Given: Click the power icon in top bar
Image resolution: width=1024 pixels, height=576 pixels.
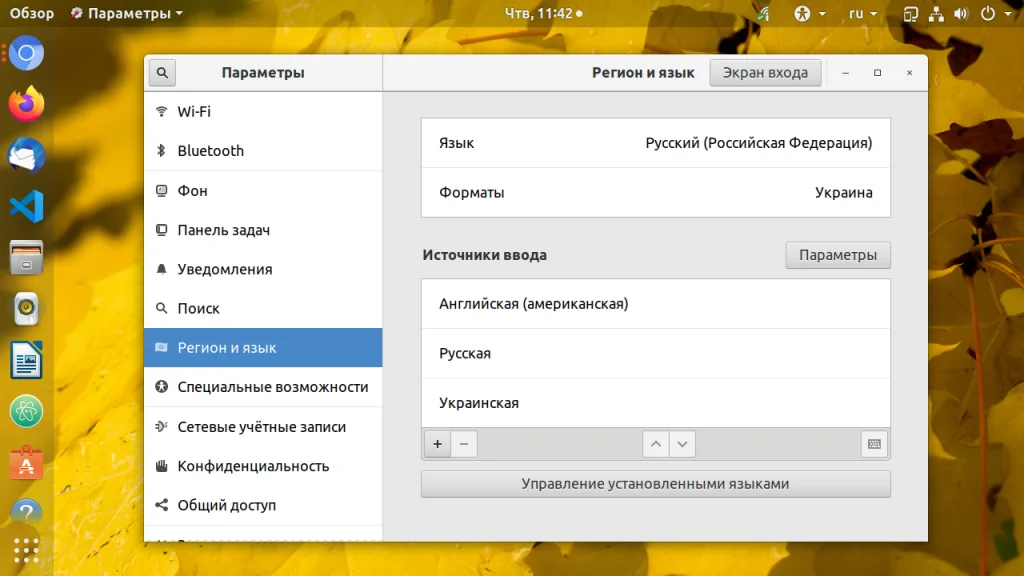Looking at the screenshot, I should coord(988,13).
